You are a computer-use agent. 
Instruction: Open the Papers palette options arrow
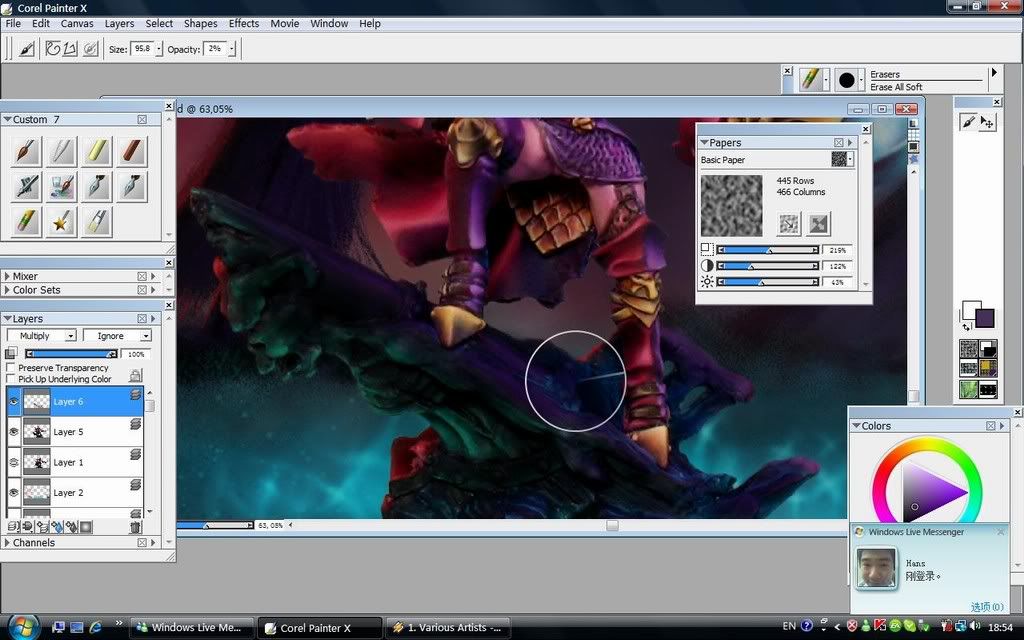[850, 142]
